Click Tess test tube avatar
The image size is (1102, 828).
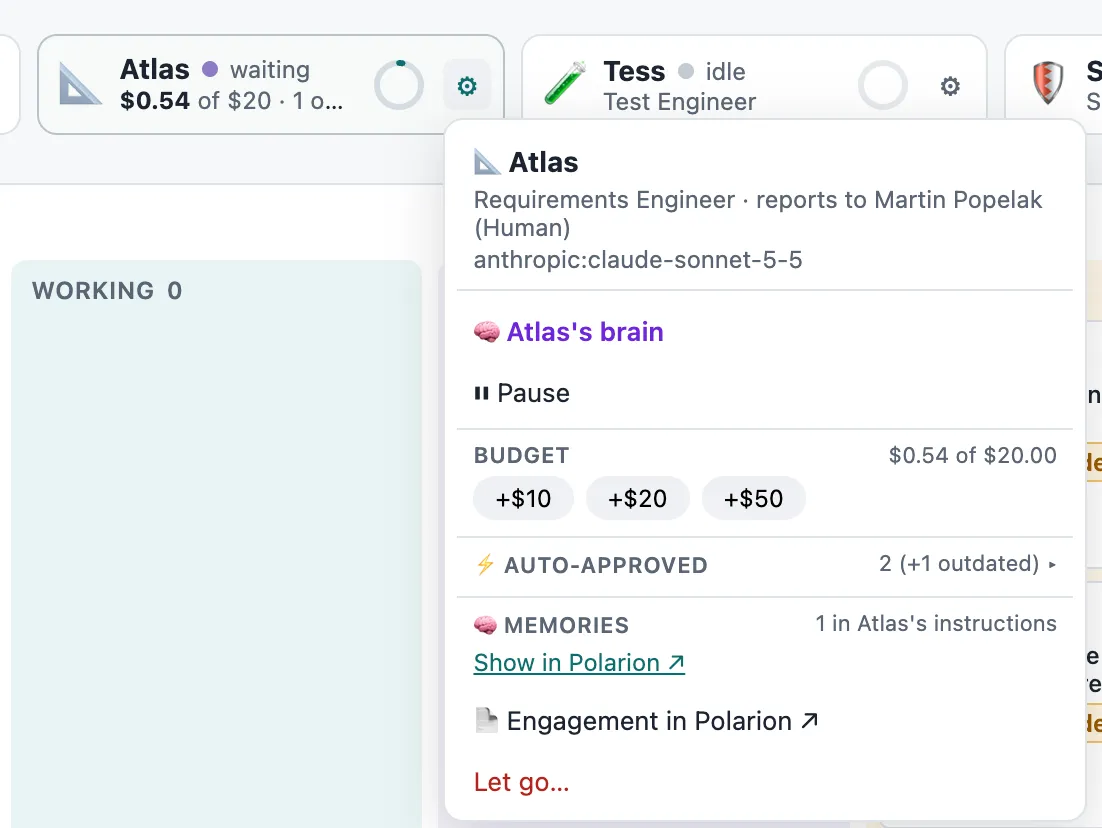coord(564,83)
